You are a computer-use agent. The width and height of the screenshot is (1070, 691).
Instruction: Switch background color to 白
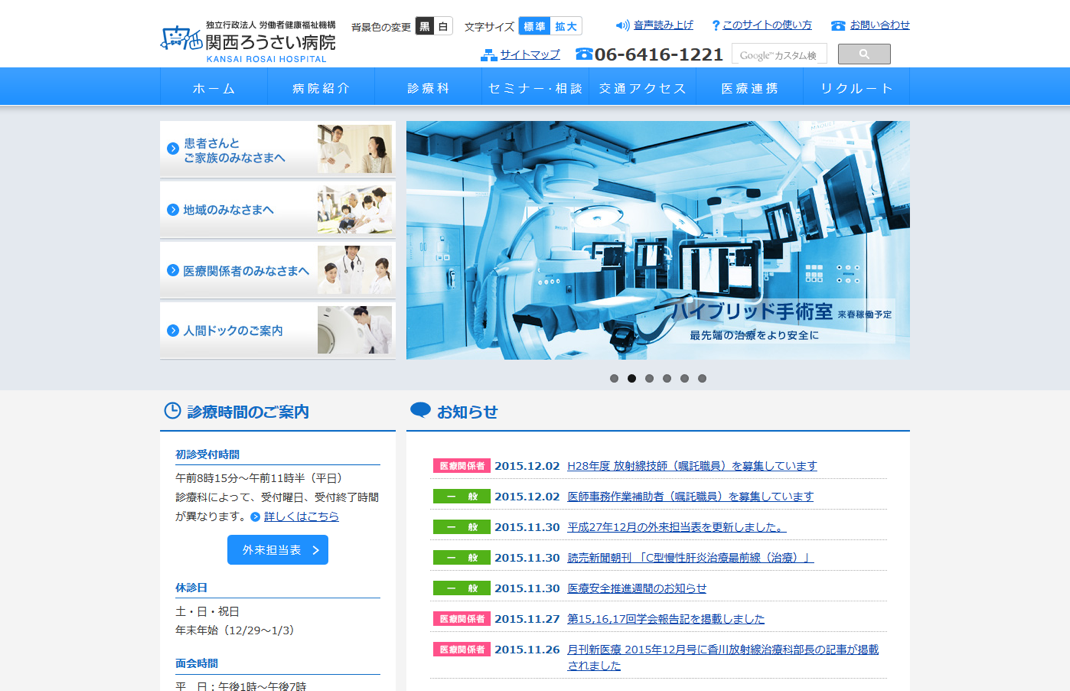point(444,27)
